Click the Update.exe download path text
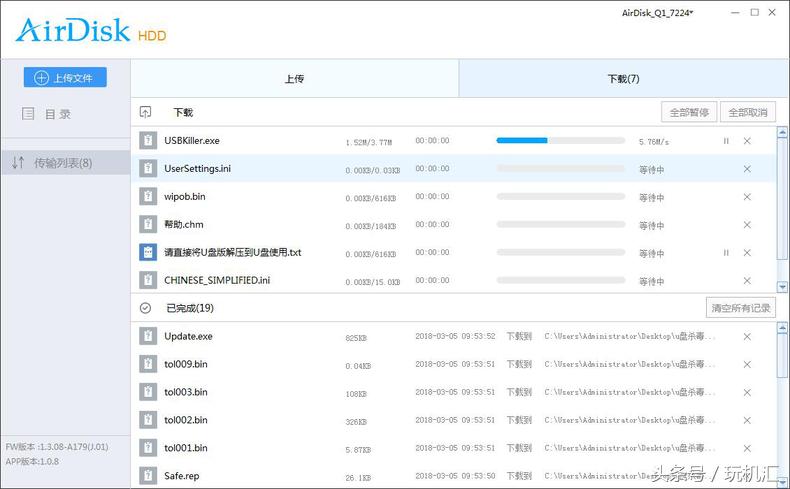 point(630,336)
